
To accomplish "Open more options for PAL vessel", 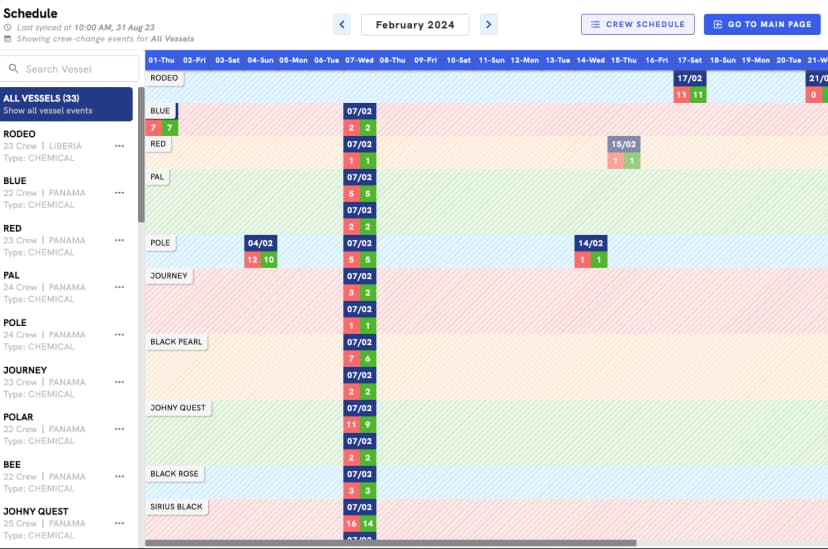I will point(119,287).
